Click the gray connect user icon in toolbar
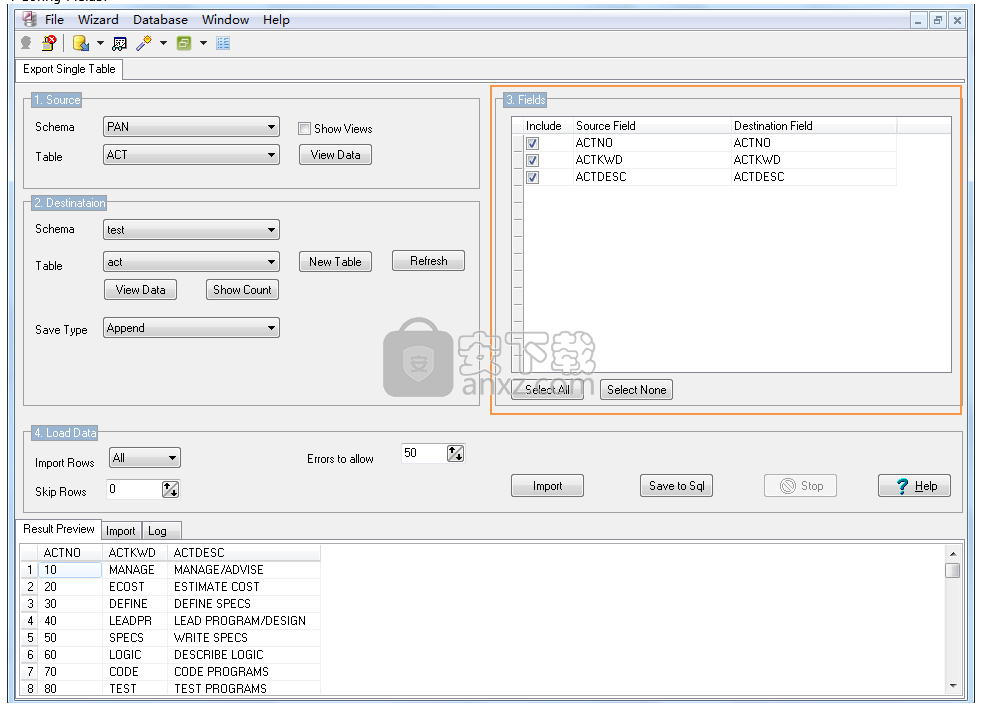This screenshot has width=982, height=717. click(x=26, y=43)
